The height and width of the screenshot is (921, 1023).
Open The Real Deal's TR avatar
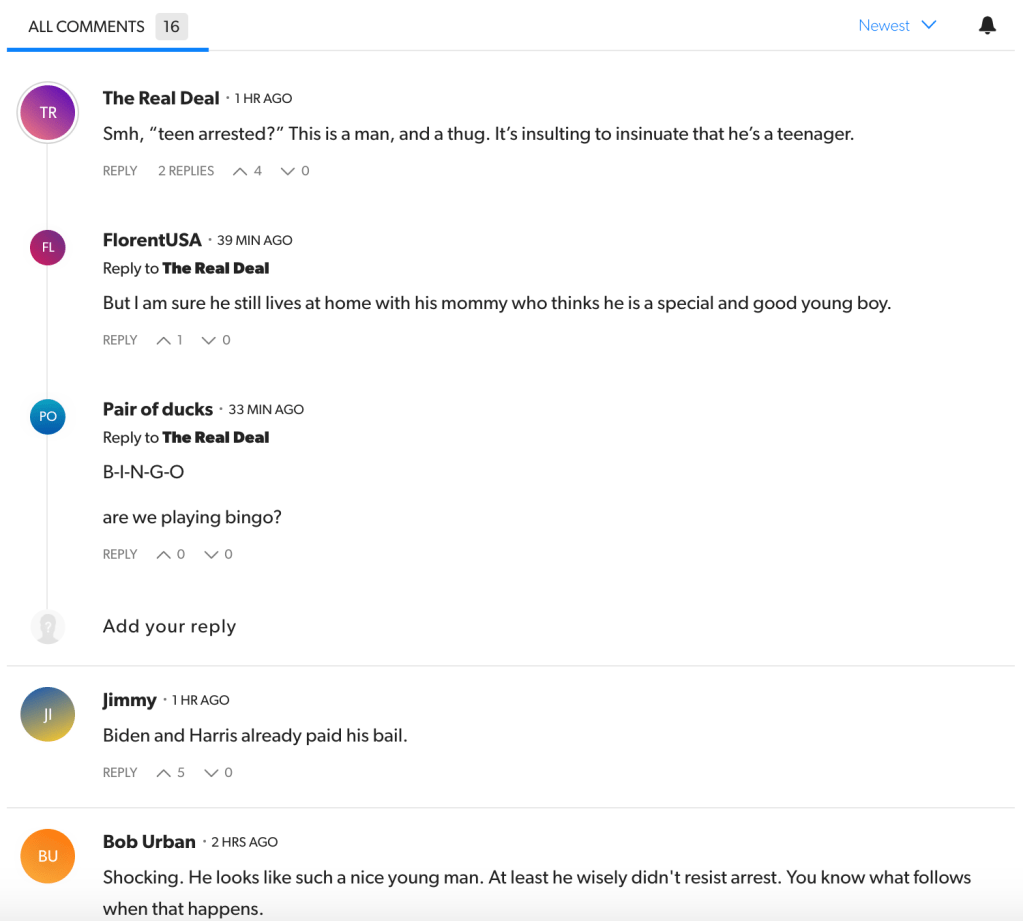48,113
